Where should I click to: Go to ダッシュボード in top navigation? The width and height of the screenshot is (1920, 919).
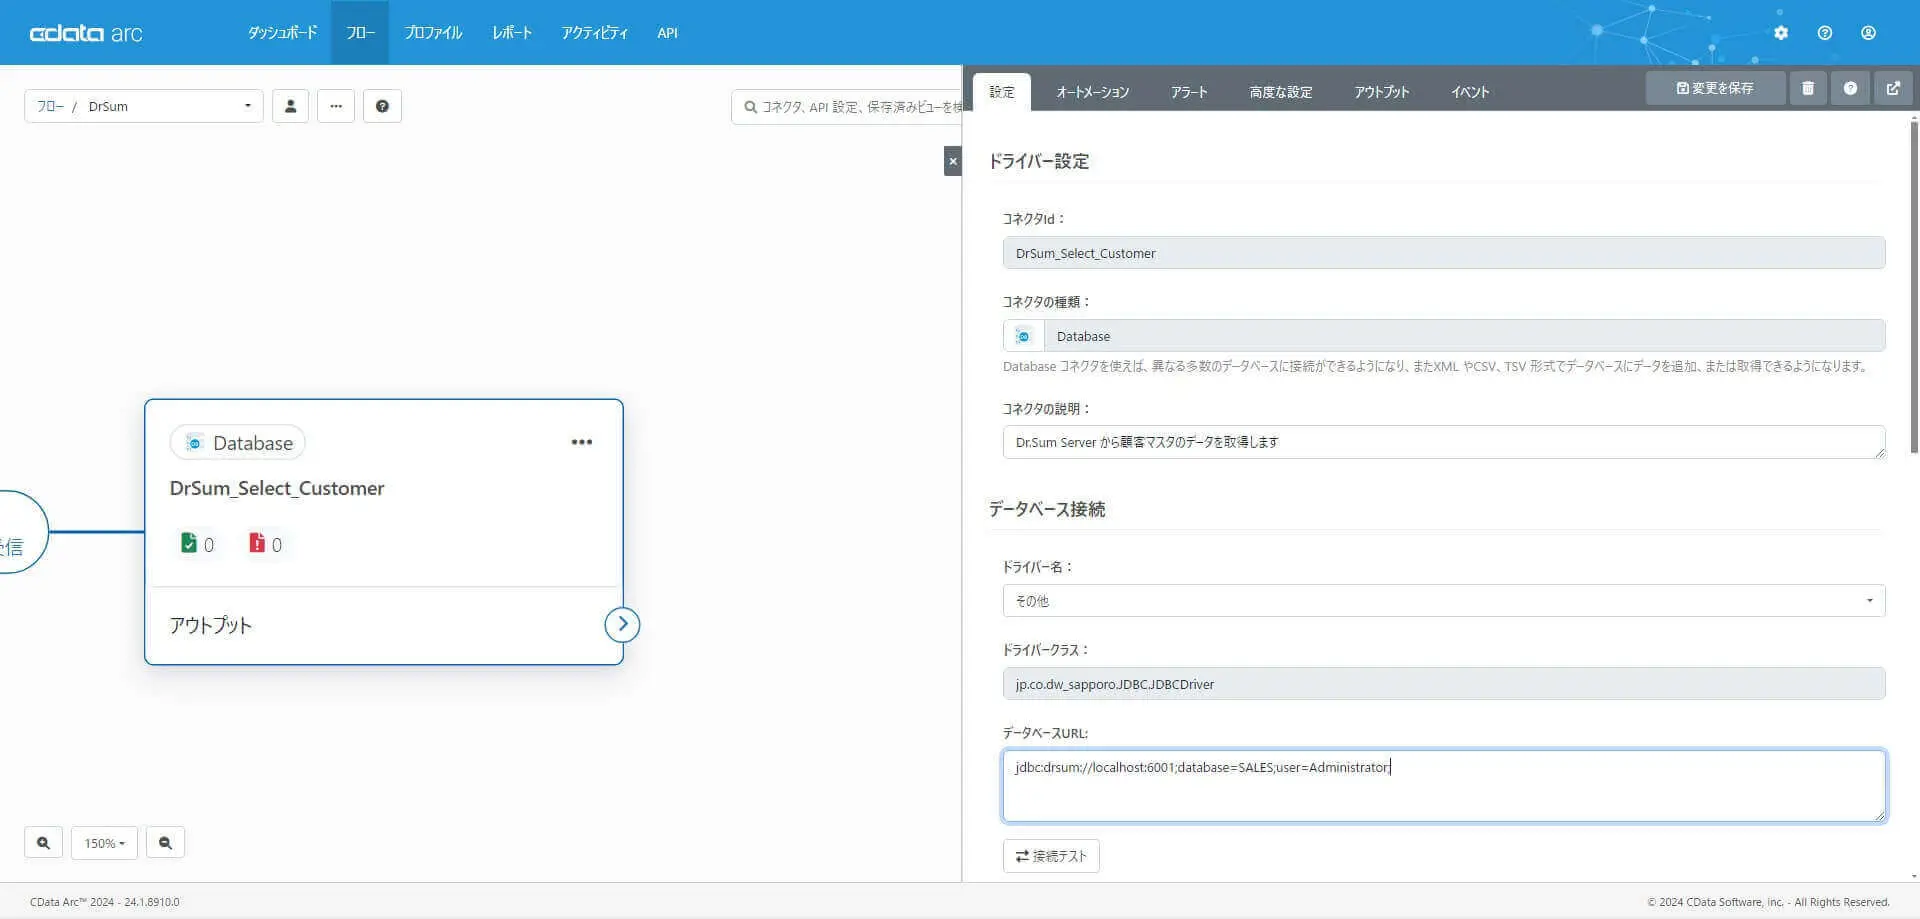[283, 33]
